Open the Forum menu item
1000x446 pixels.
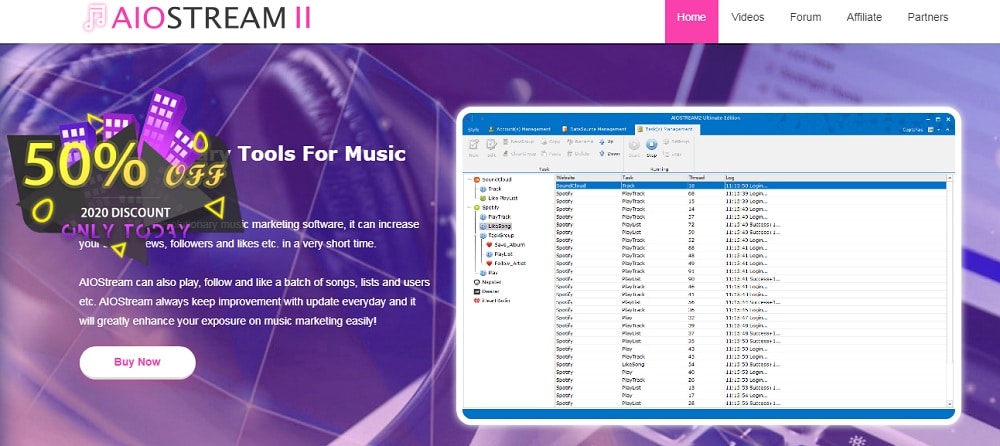pyautogui.click(x=805, y=17)
